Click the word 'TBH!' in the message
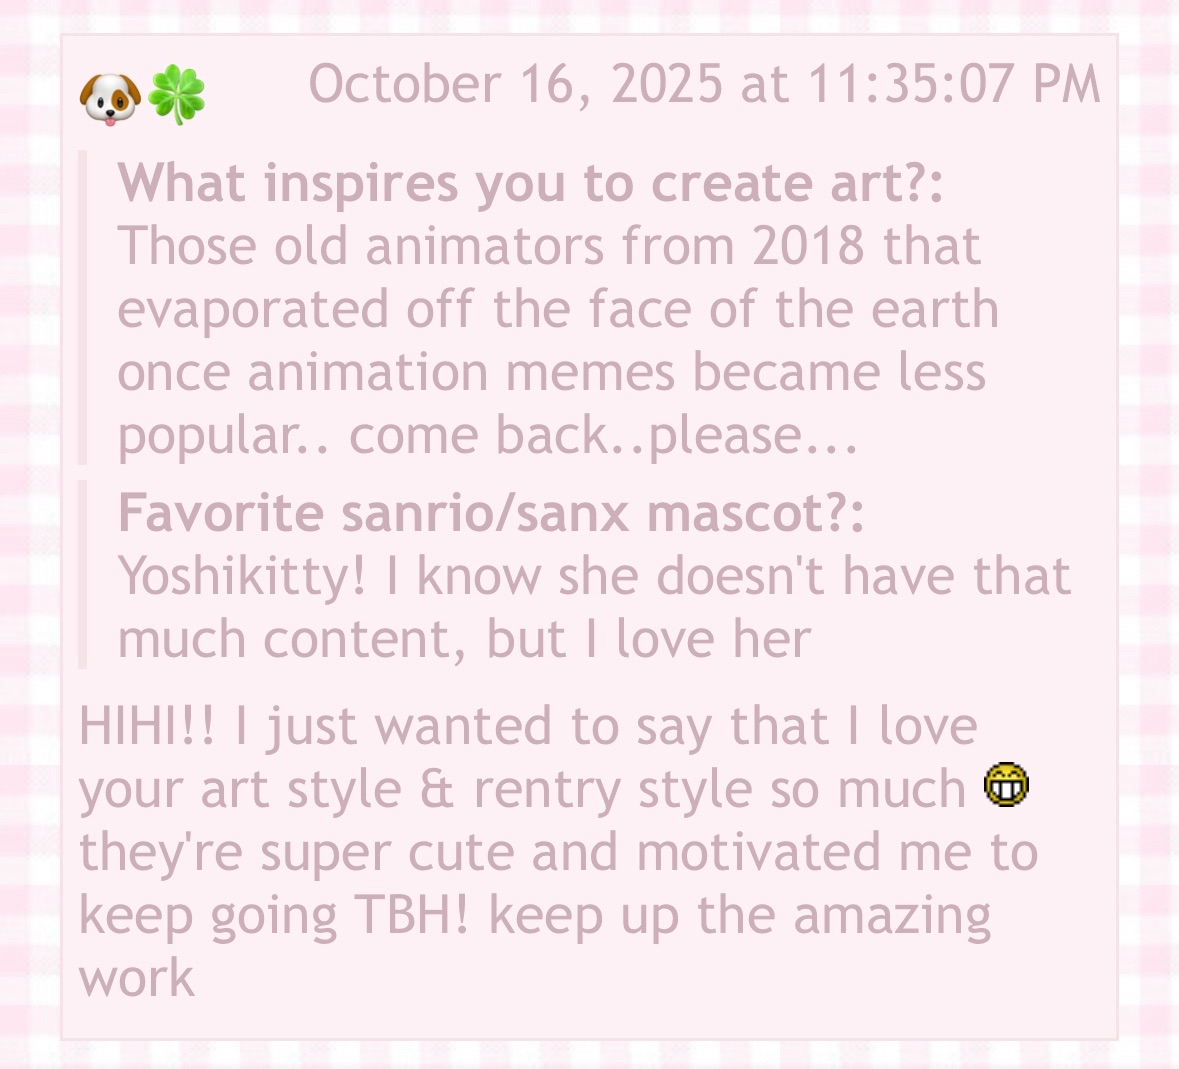This screenshot has width=1179, height=1069. coord(411,915)
